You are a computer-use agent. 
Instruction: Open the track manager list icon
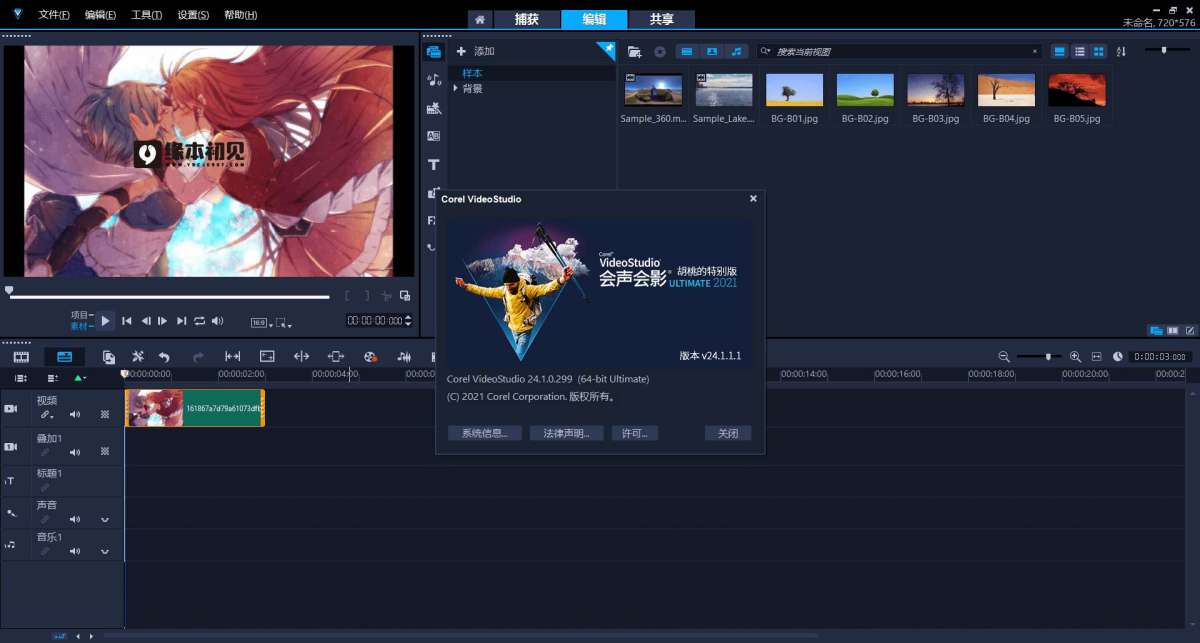click(52, 378)
